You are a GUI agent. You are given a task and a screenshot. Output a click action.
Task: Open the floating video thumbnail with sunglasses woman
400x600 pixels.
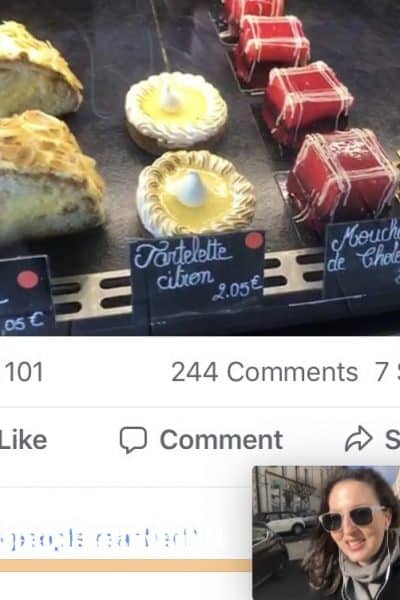point(326,533)
